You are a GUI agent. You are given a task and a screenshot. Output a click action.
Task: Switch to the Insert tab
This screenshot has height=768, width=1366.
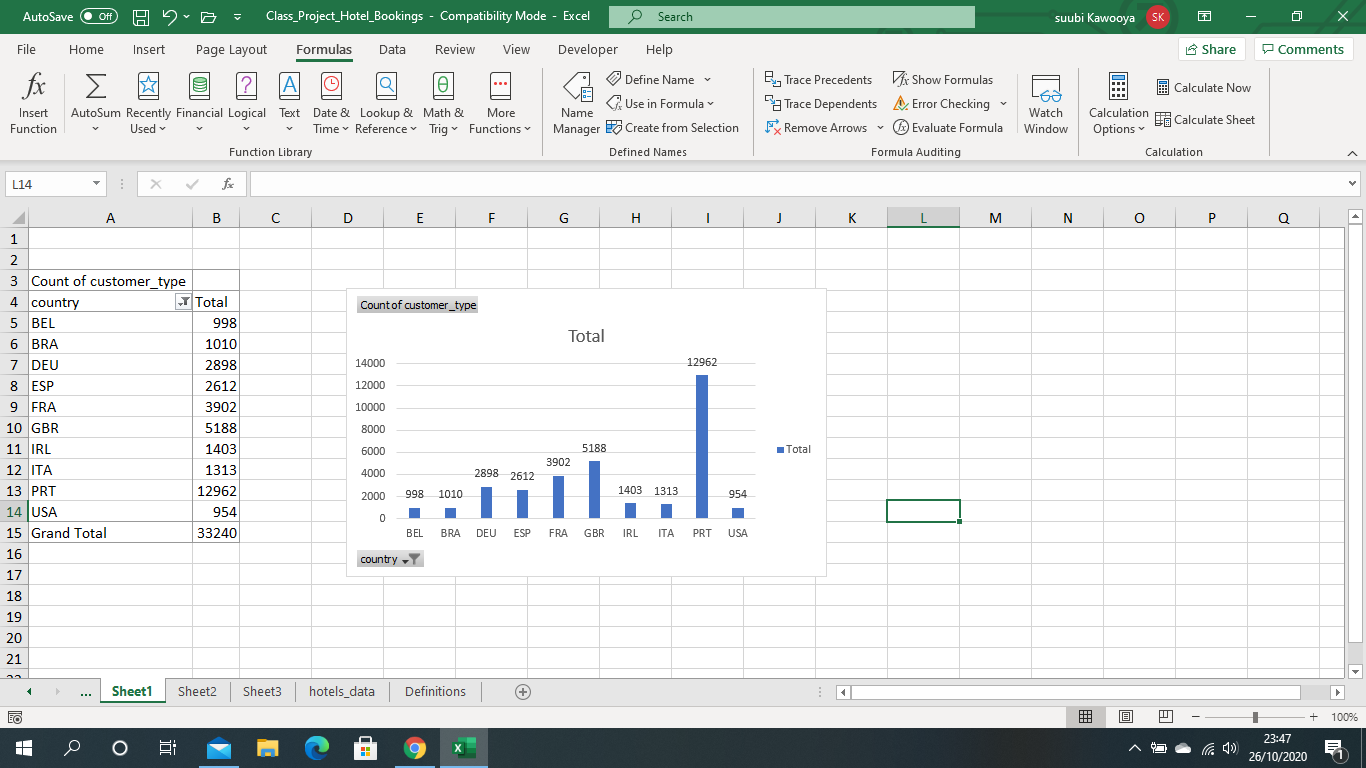tap(149, 50)
